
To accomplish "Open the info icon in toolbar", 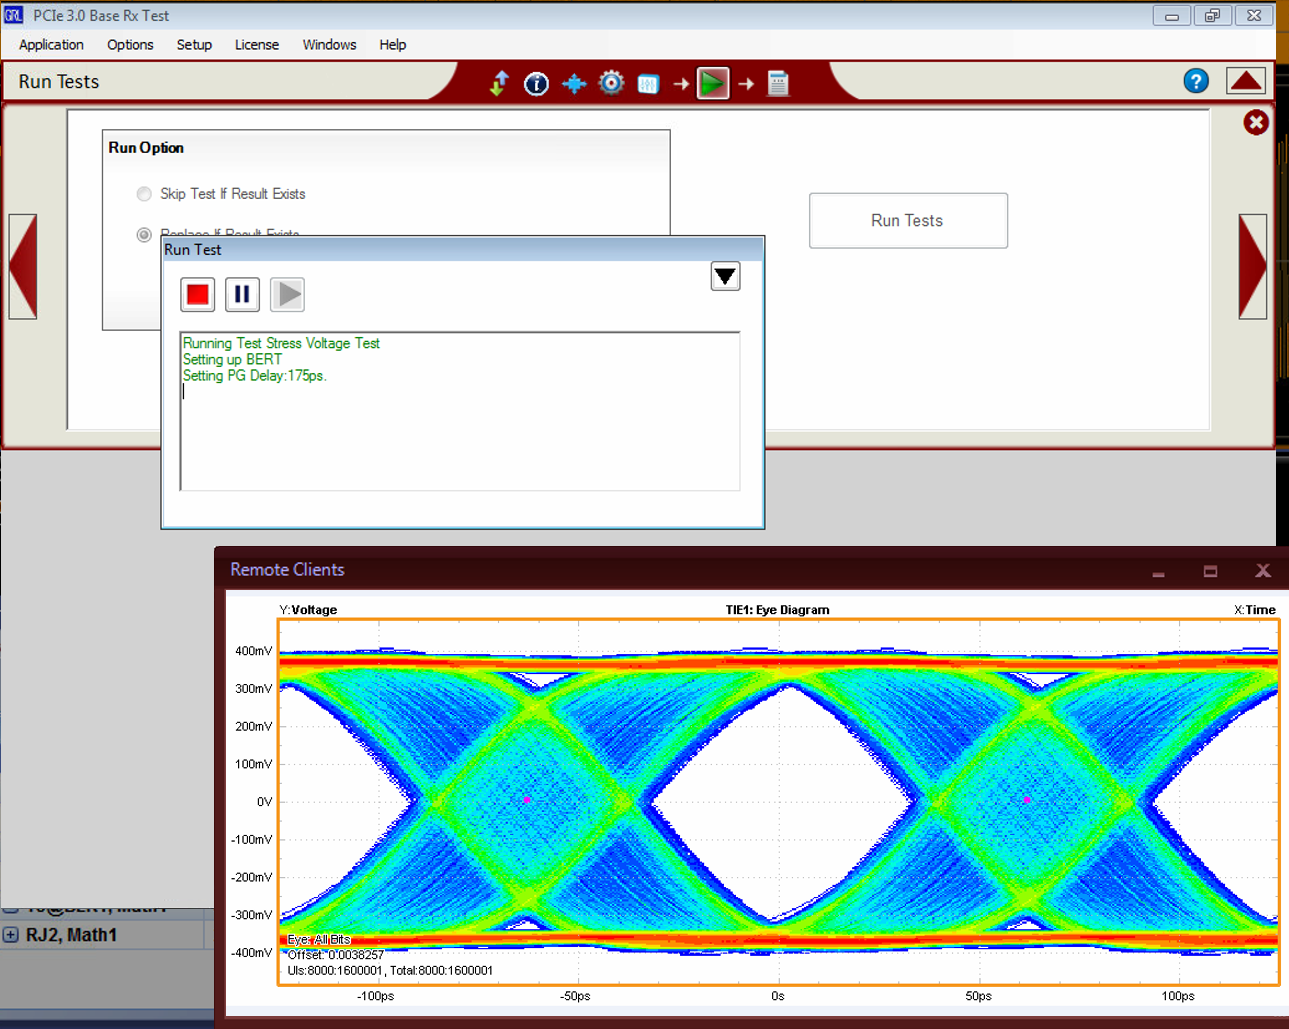I will (536, 83).
